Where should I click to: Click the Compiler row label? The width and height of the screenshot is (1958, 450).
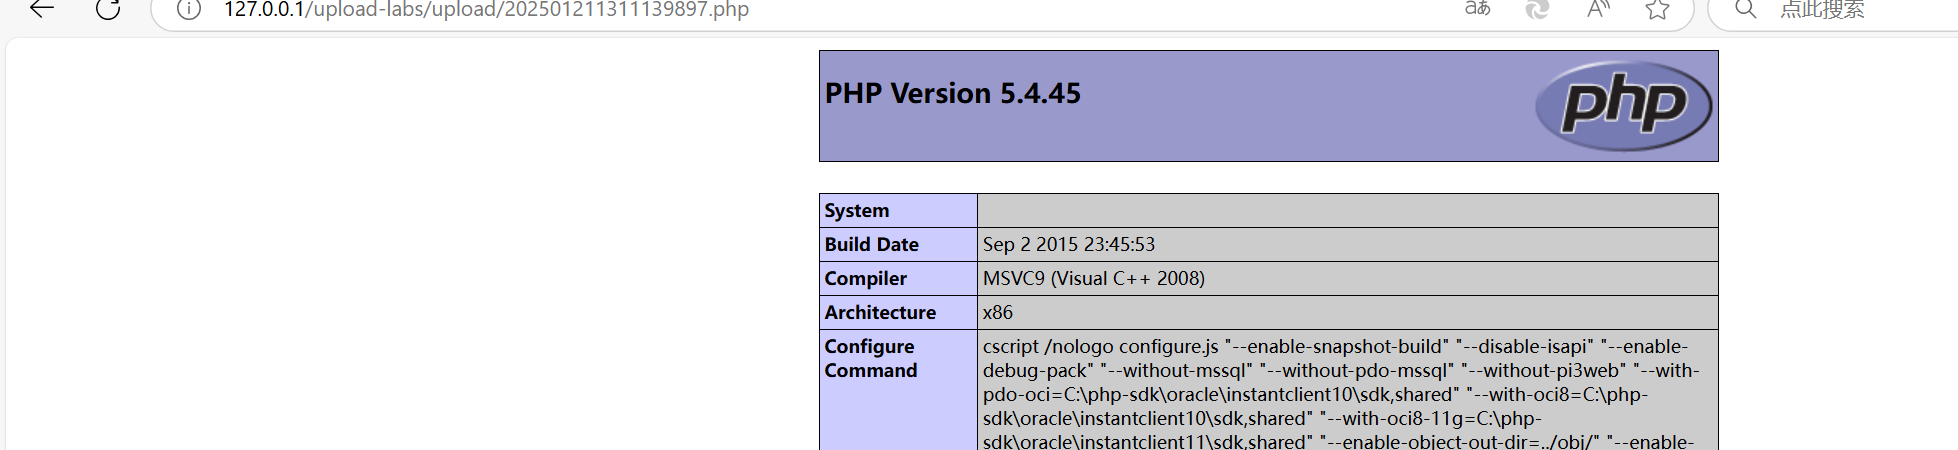point(866,278)
